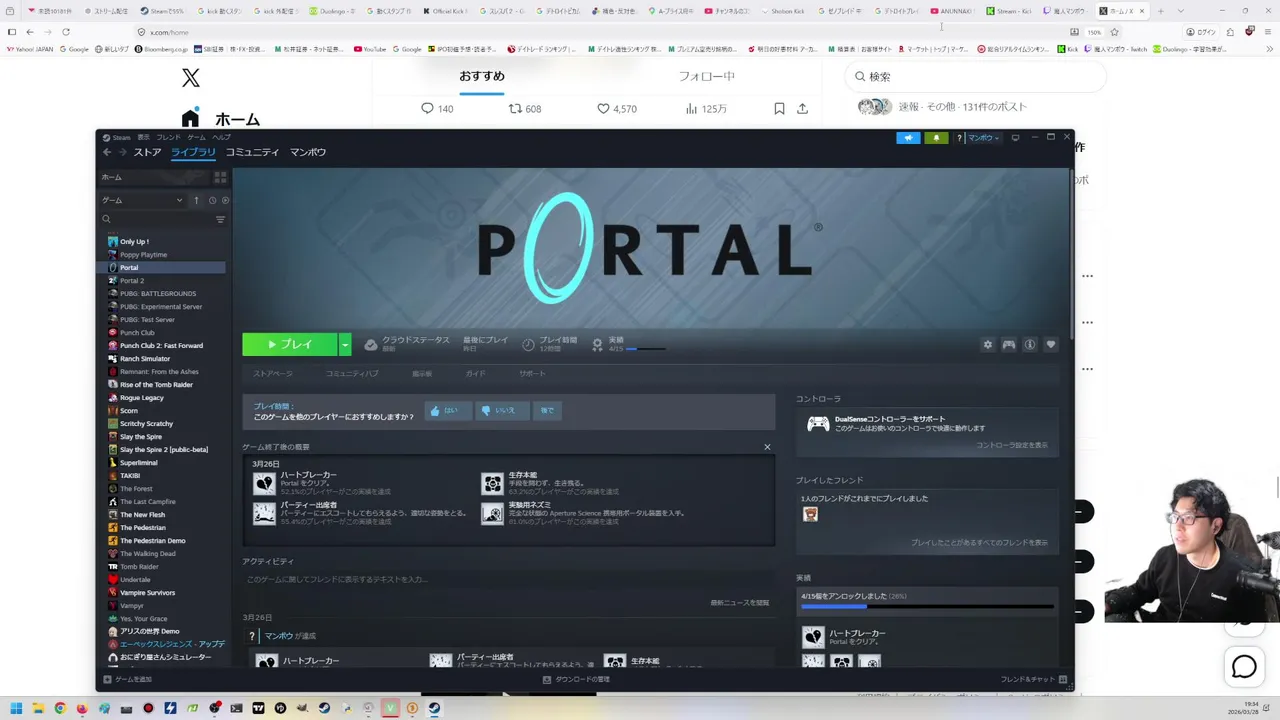The width and height of the screenshot is (1280, 720).
Task: Select Vampire Survivors in game list
Action: [147, 592]
